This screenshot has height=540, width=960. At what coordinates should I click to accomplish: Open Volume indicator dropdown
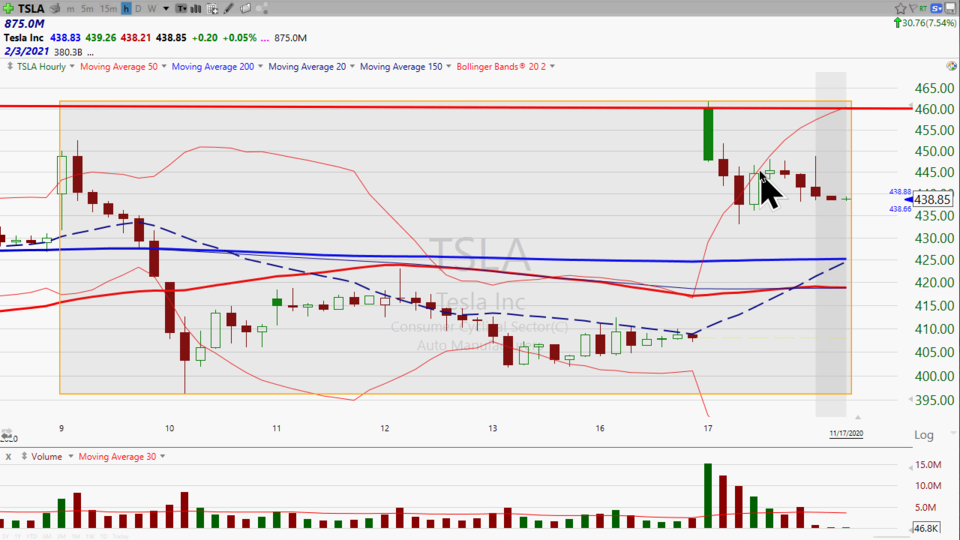click(x=70, y=456)
